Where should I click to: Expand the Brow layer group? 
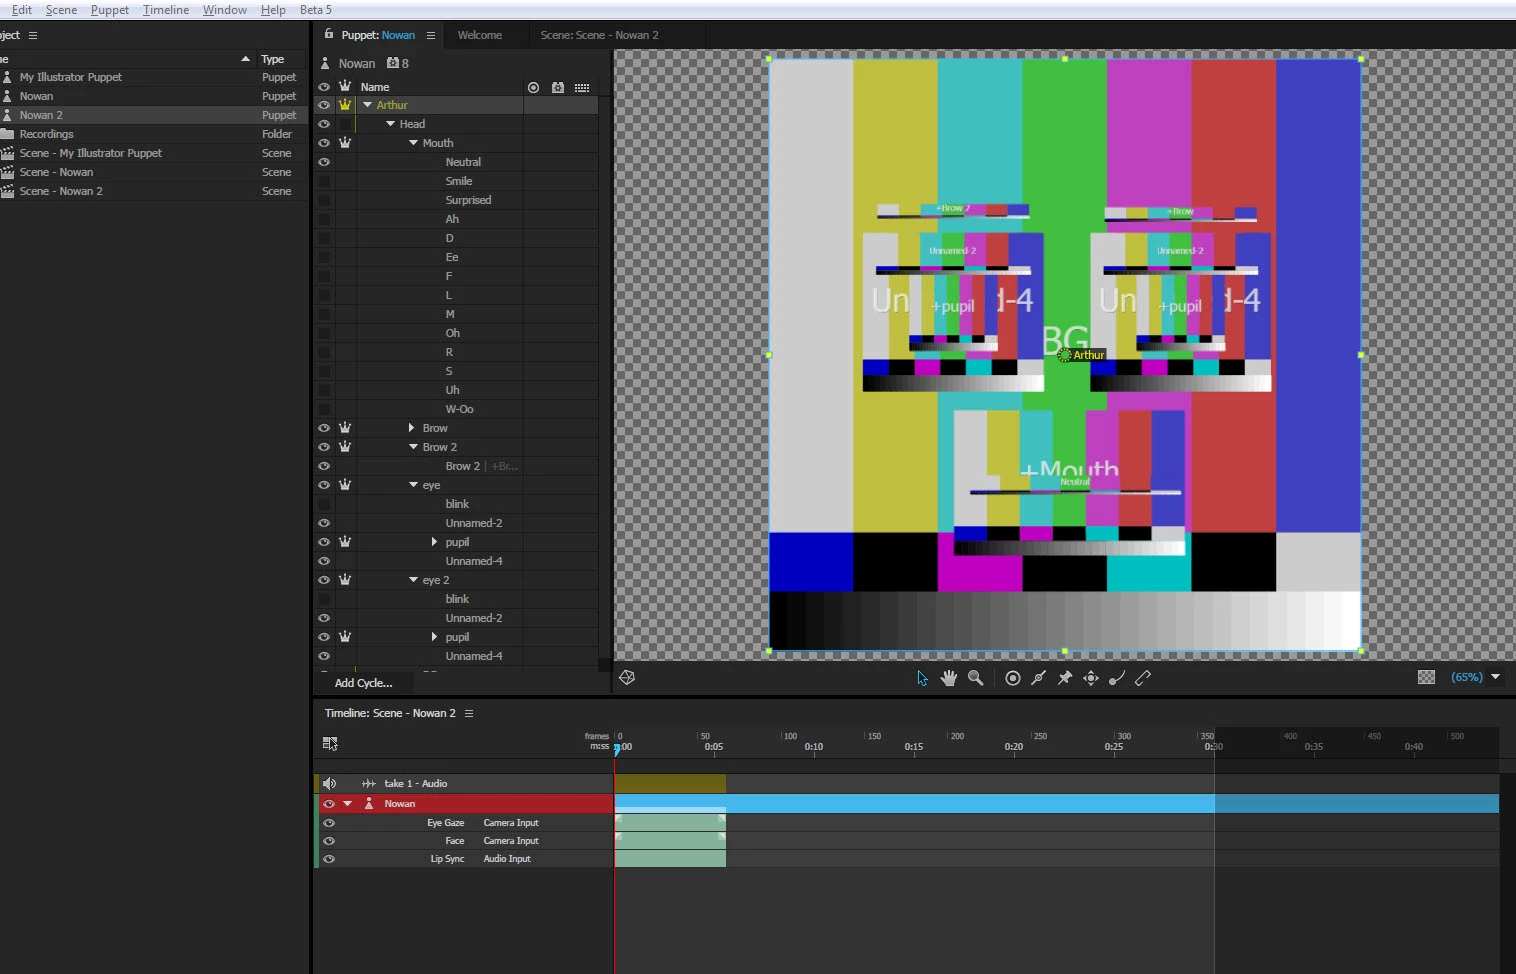(411, 428)
